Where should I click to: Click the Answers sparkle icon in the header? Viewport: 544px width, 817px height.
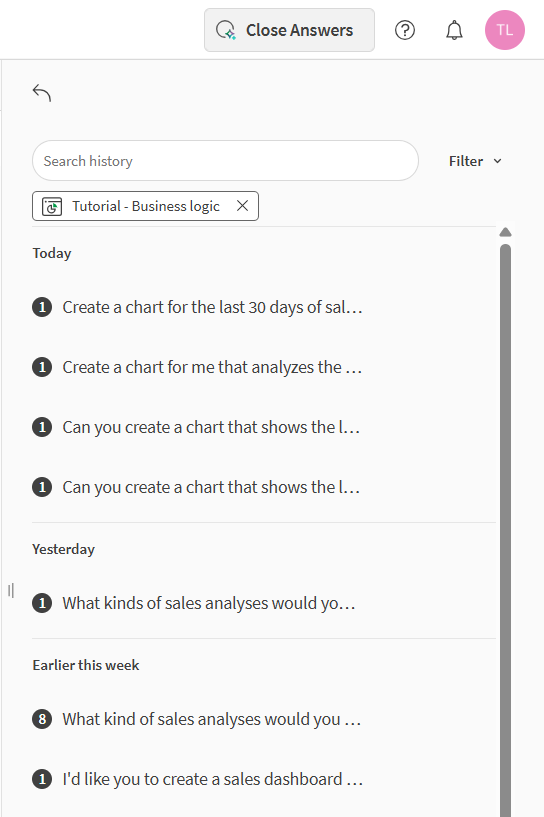pos(226,30)
